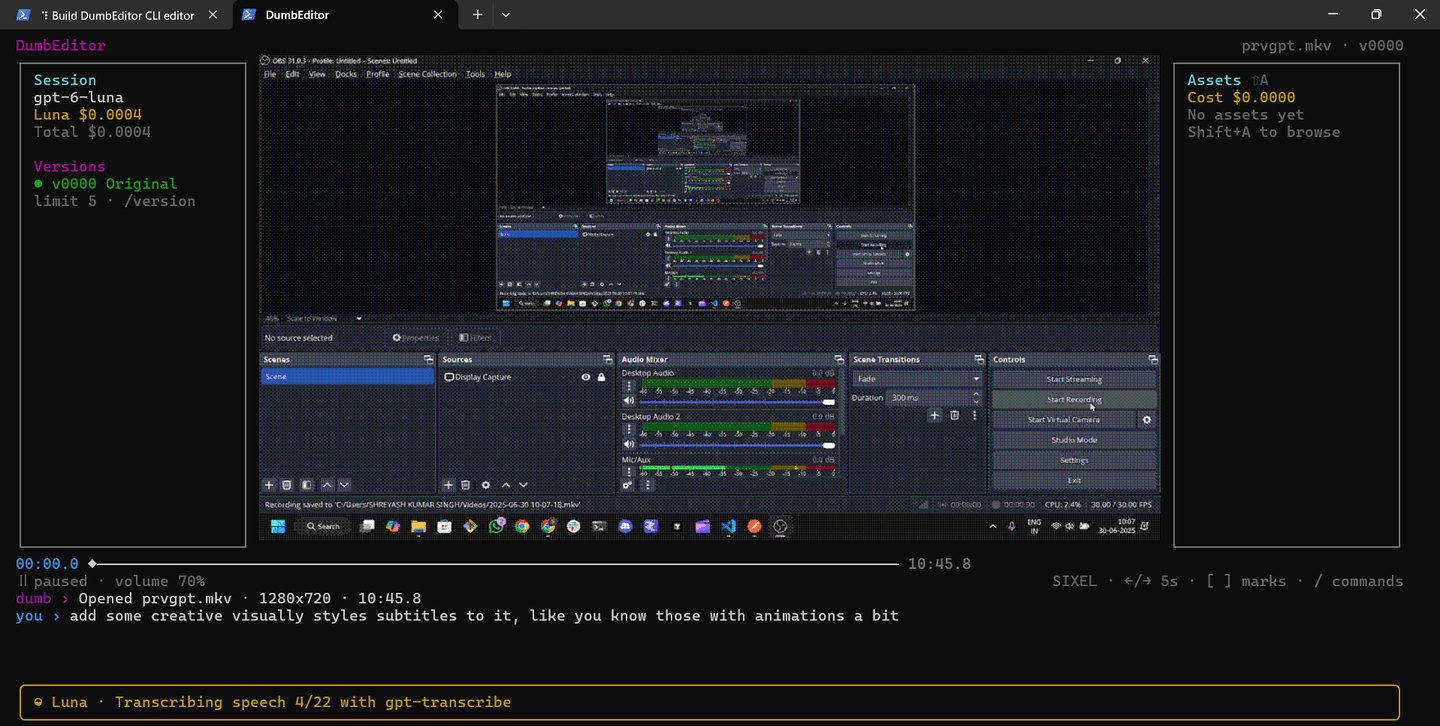Mute Desktop Audio with its speaker icon

click(x=629, y=401)
